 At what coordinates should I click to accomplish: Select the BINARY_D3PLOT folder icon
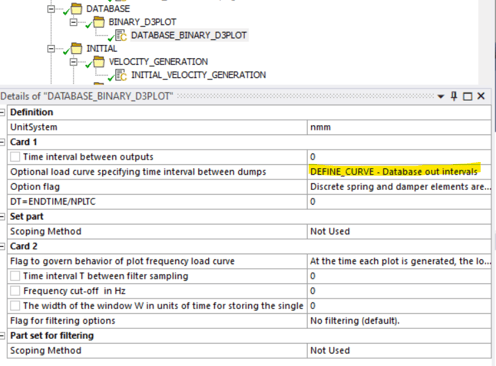99,22
